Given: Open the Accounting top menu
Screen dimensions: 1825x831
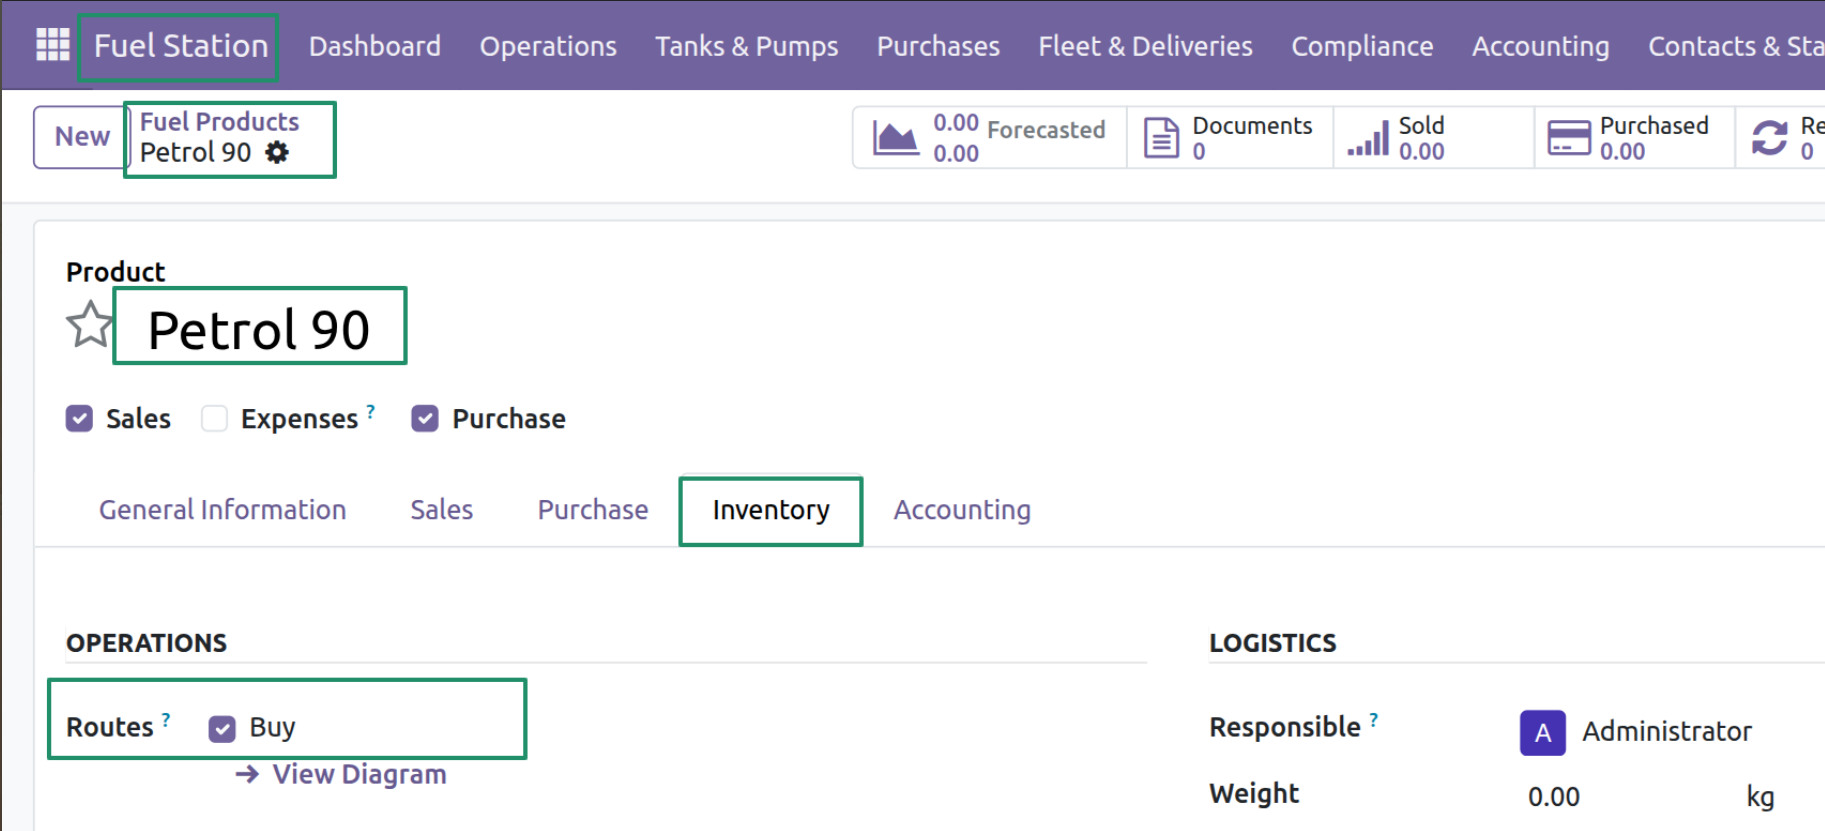Looking at the screenshot, I should [x=1540, y=46].
